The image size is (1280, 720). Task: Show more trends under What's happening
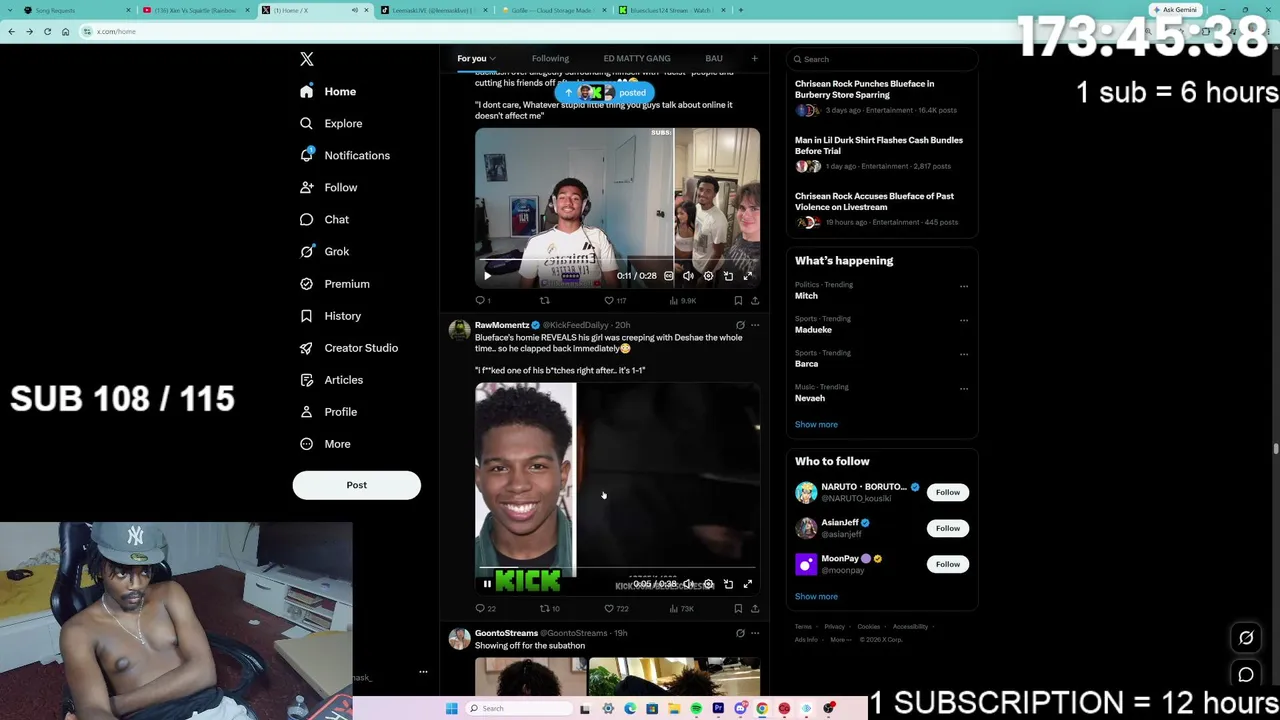click(816, 424)
